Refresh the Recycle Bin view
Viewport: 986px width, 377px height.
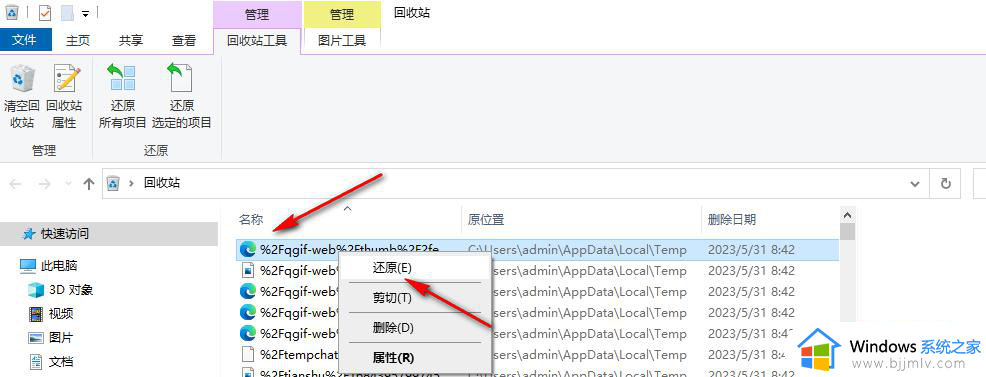(945, 183)
